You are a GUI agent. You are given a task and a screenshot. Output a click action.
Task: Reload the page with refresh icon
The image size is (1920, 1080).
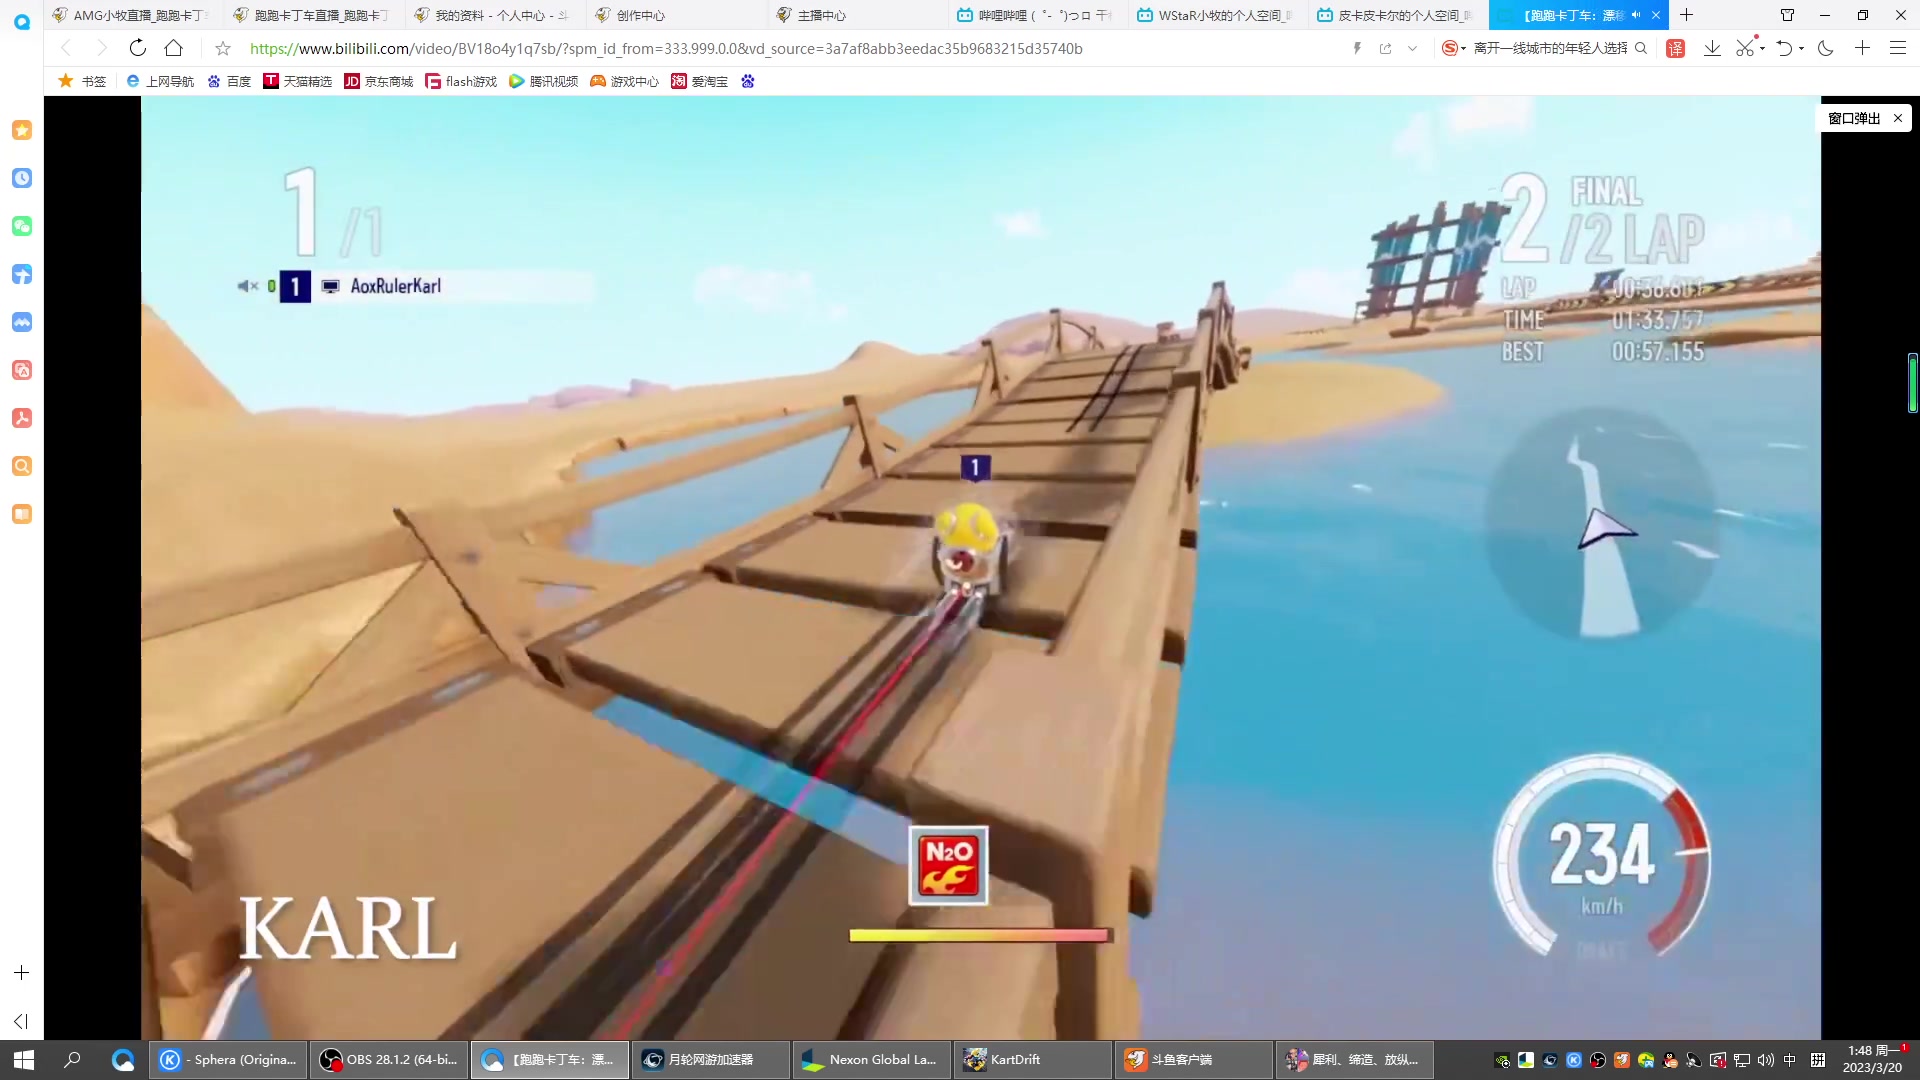(x=138, y=48)
